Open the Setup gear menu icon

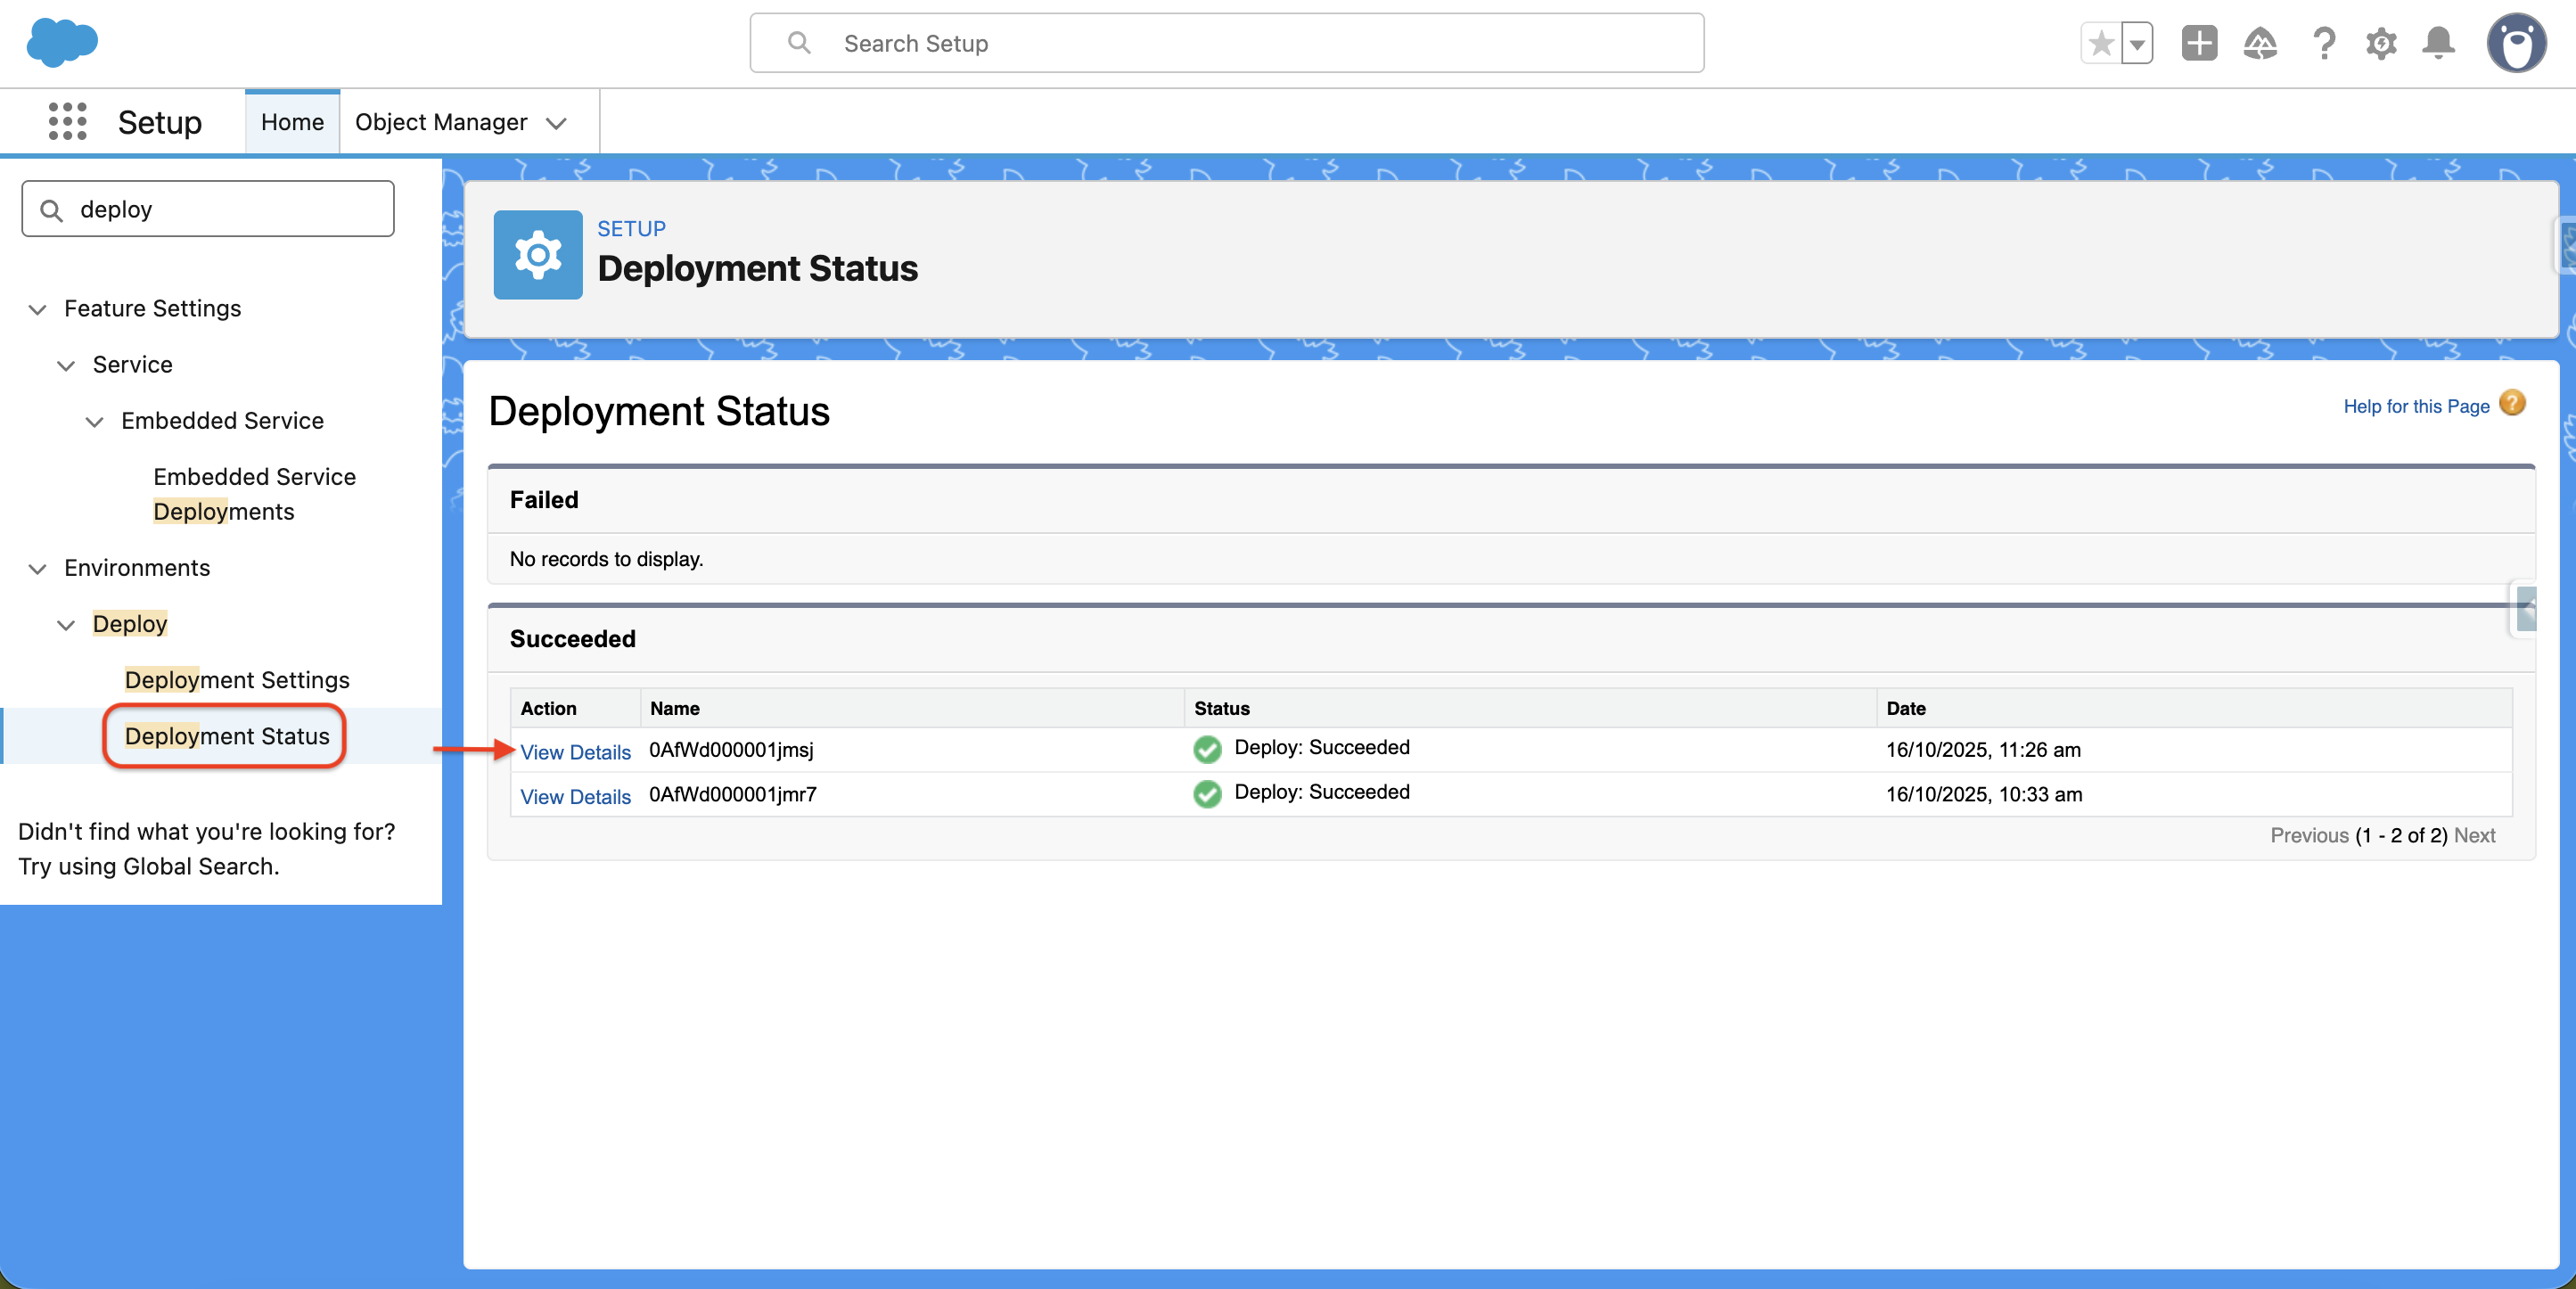point(2381,43)
